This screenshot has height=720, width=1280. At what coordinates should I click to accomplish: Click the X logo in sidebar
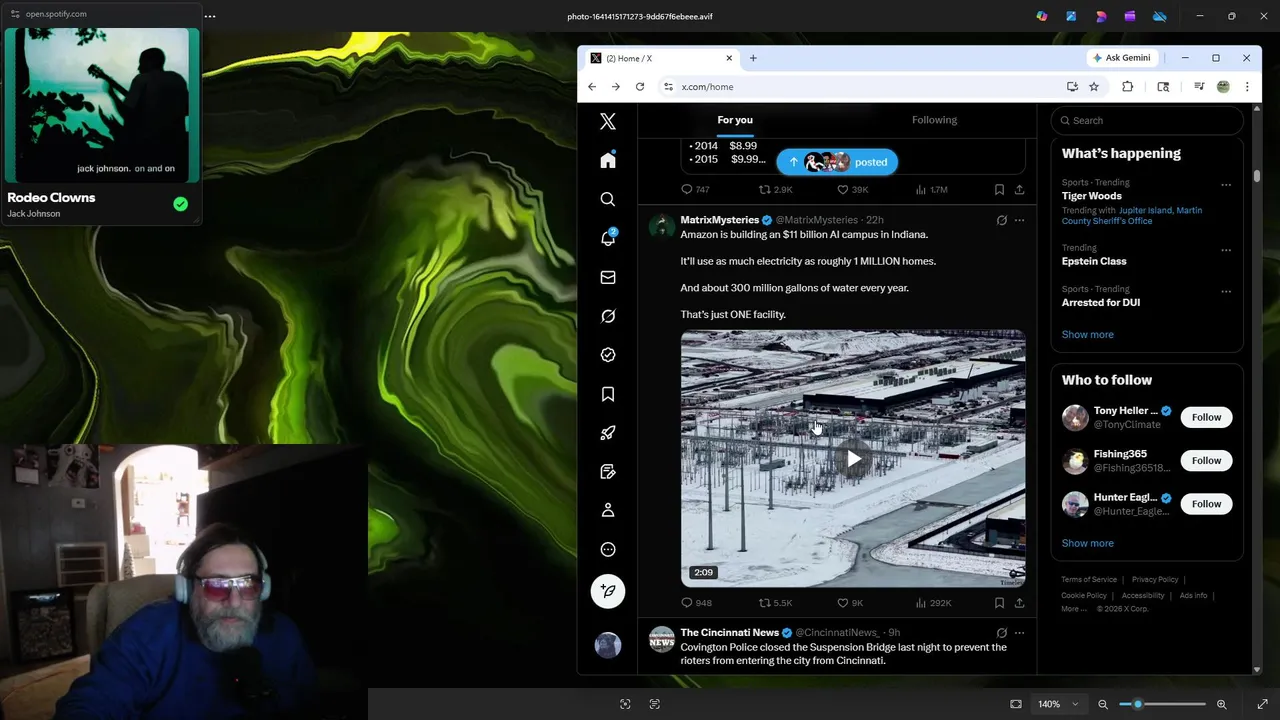pyautogui.click(x=608, y=122)
